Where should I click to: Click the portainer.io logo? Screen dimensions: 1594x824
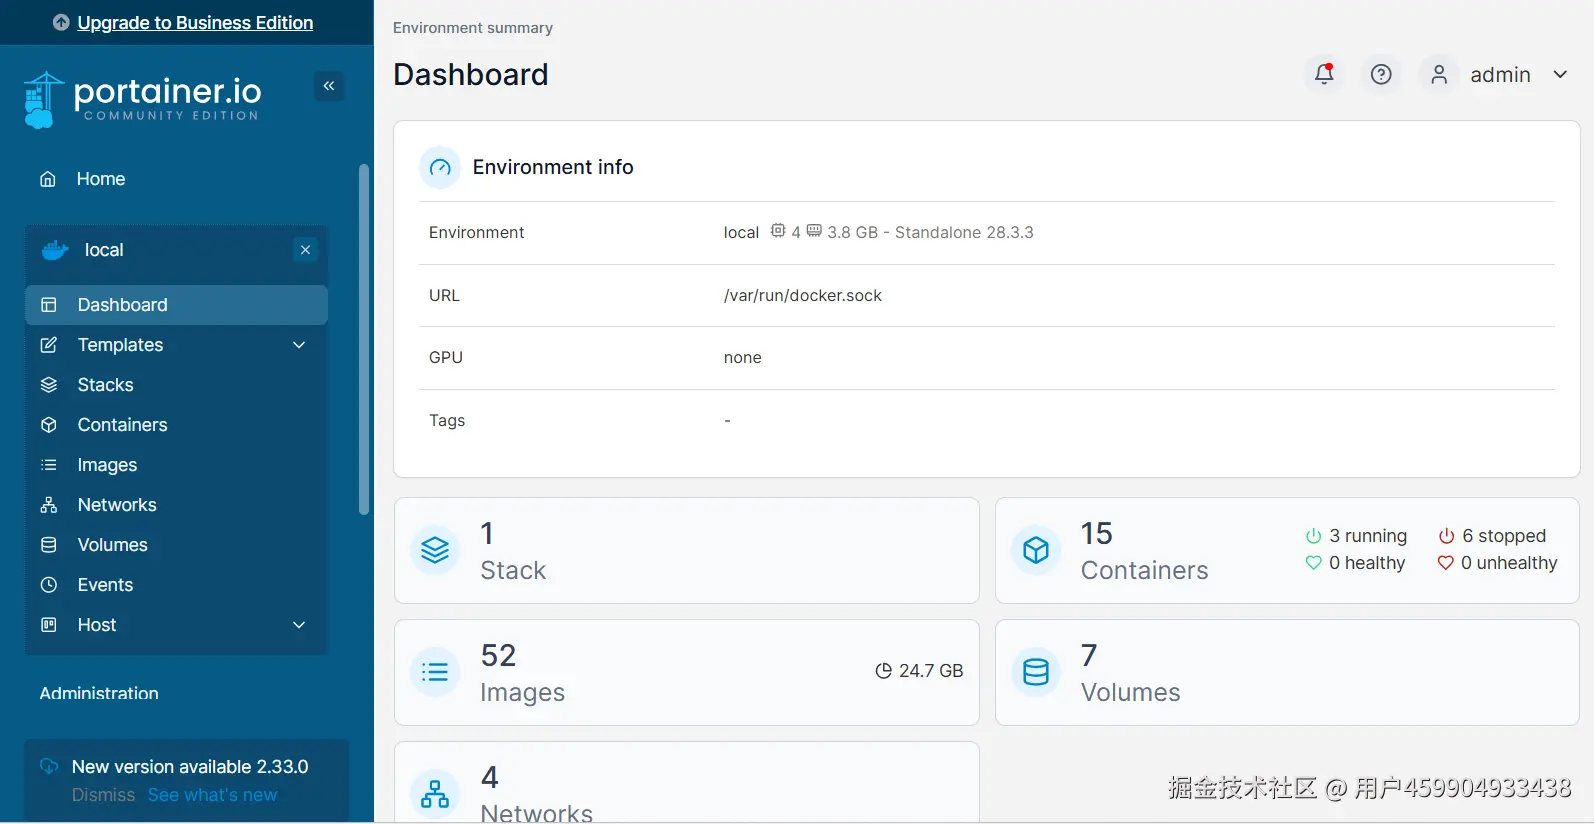142,98
